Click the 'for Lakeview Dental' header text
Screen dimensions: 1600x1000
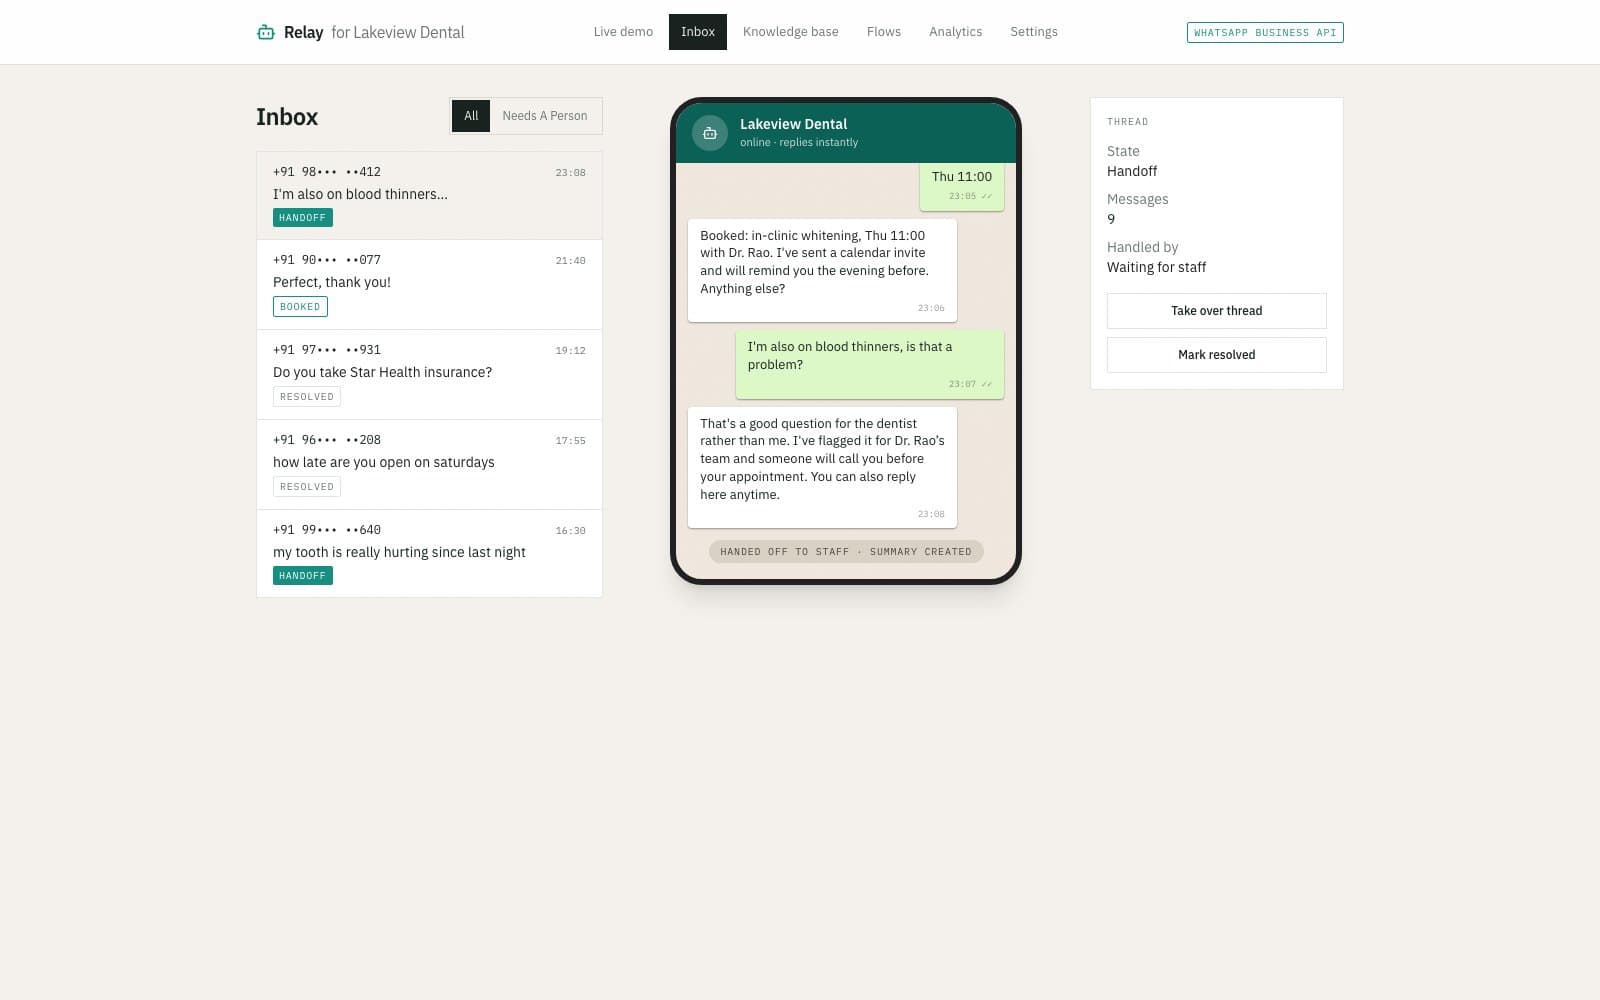(398, 32)
